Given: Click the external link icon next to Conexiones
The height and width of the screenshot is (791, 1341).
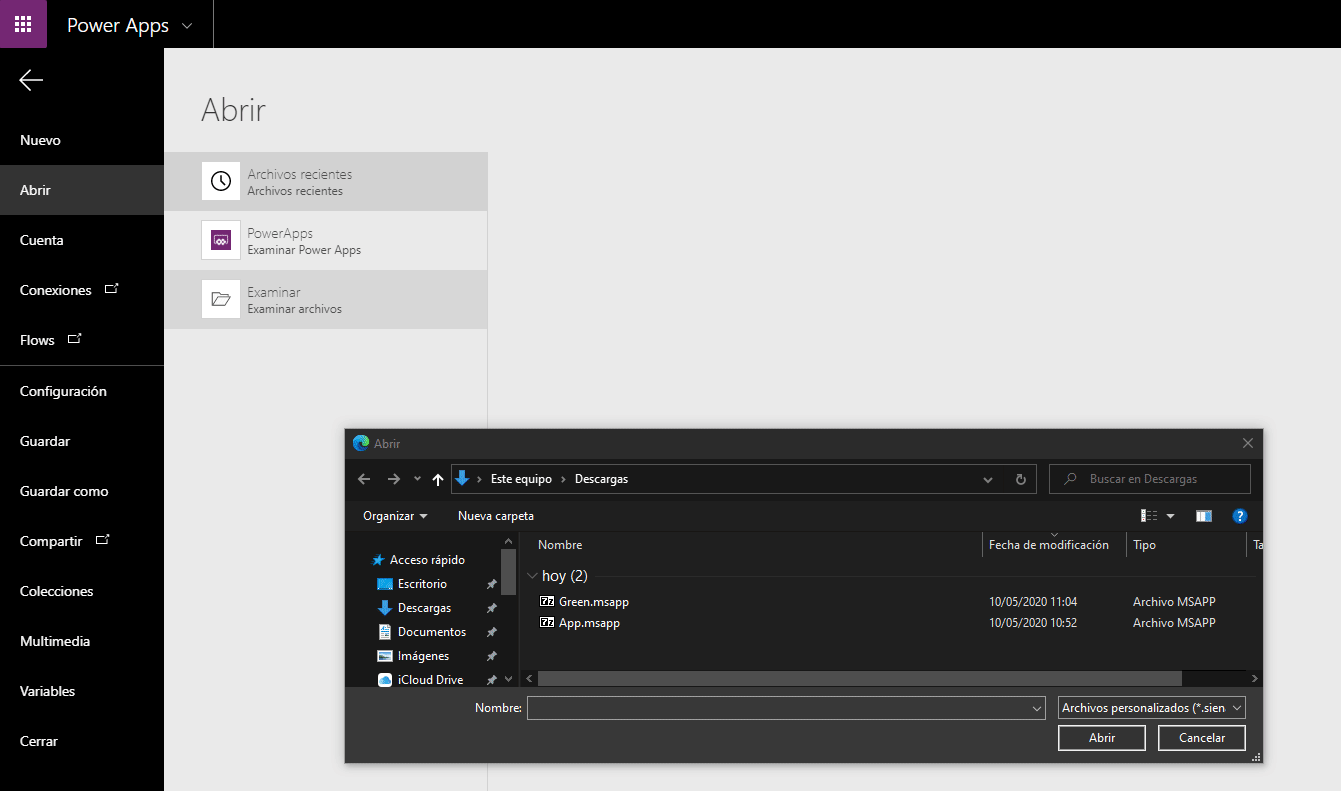Looking at the screenshot, I should point(112,288).
